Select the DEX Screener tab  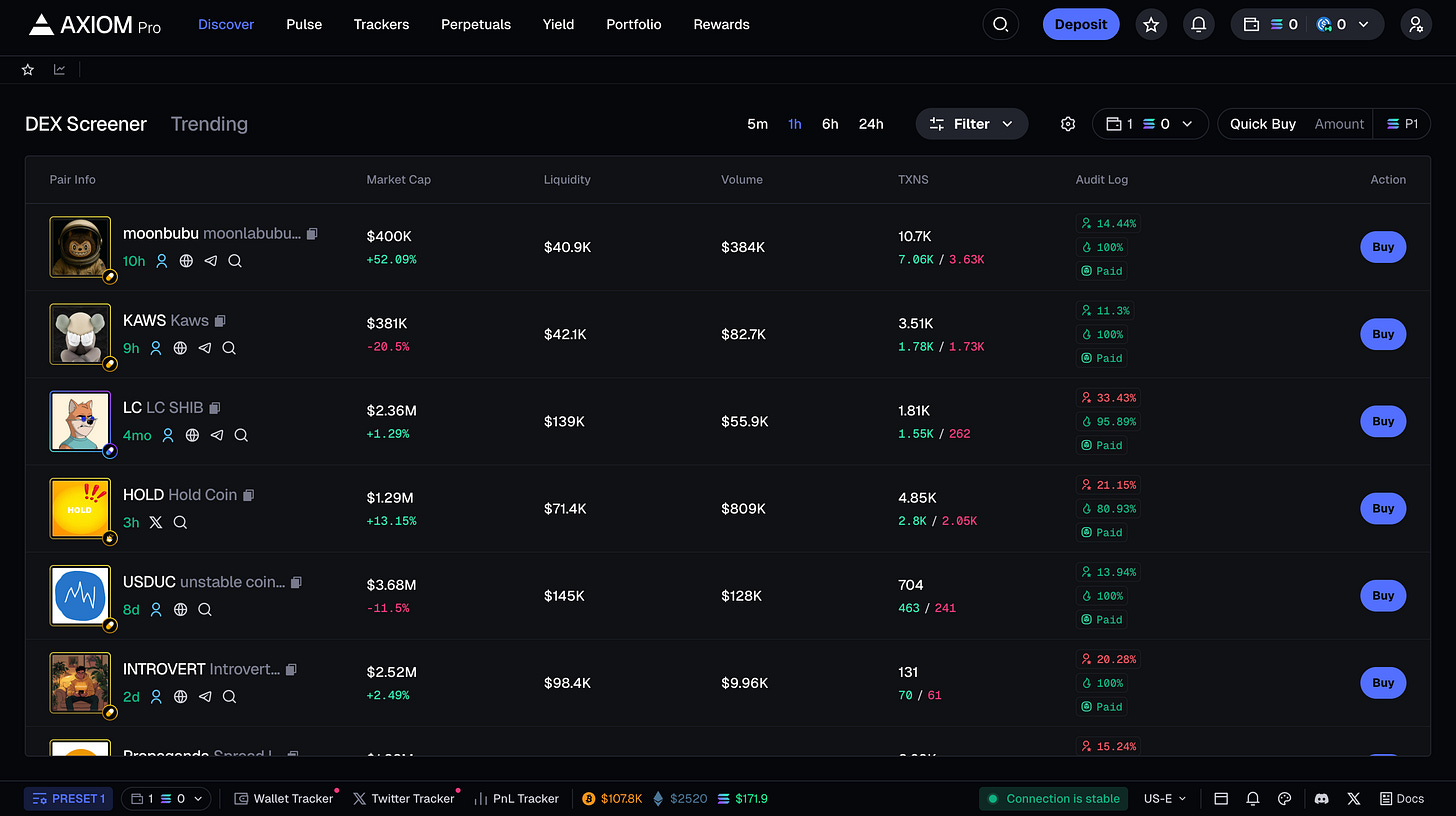click(86, 124)
